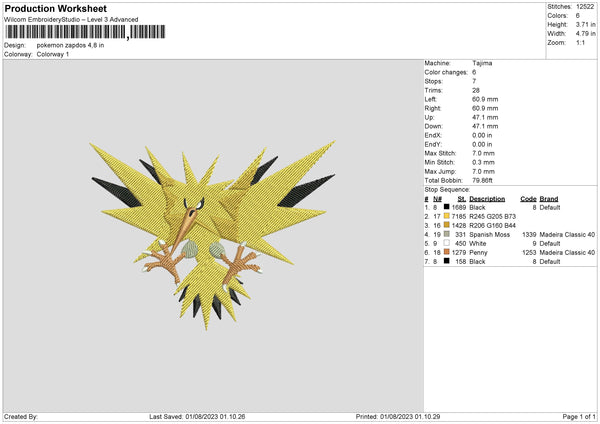Click the stitch count 158 in stop 7
This screenshot has height=424, width=600.
460,262
